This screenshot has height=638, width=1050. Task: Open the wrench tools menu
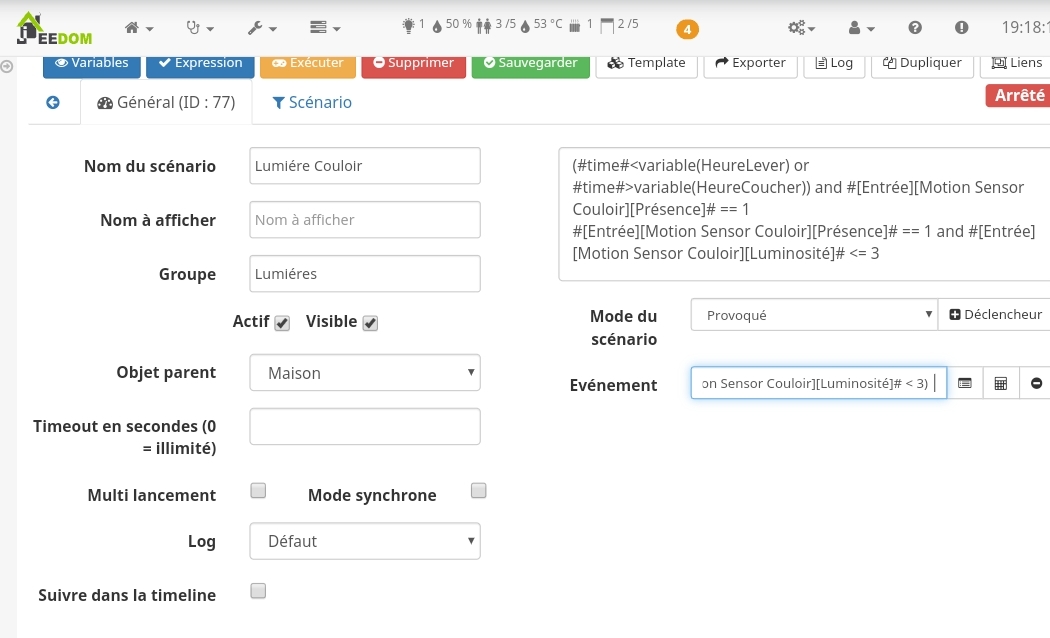coord(261,28)
